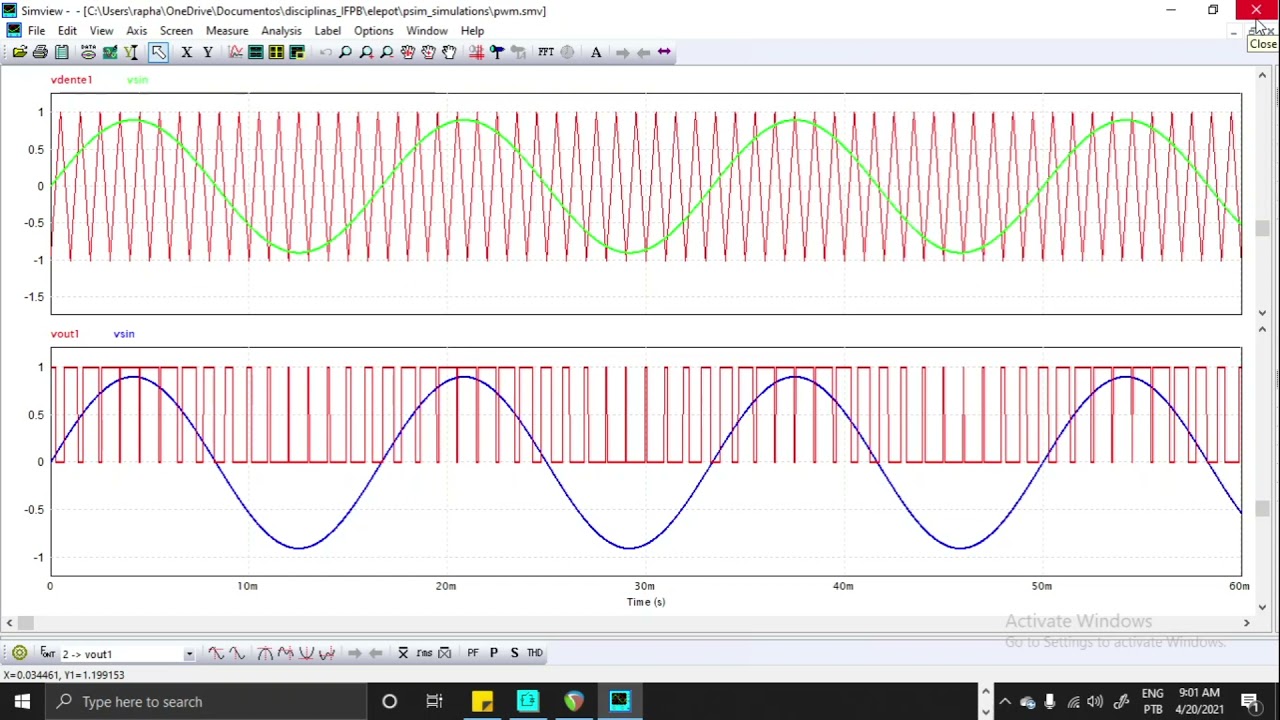Viewport: 1280px width, 720px height.
Task: Click the Time (s) axis label
Action: pos(646,602)
